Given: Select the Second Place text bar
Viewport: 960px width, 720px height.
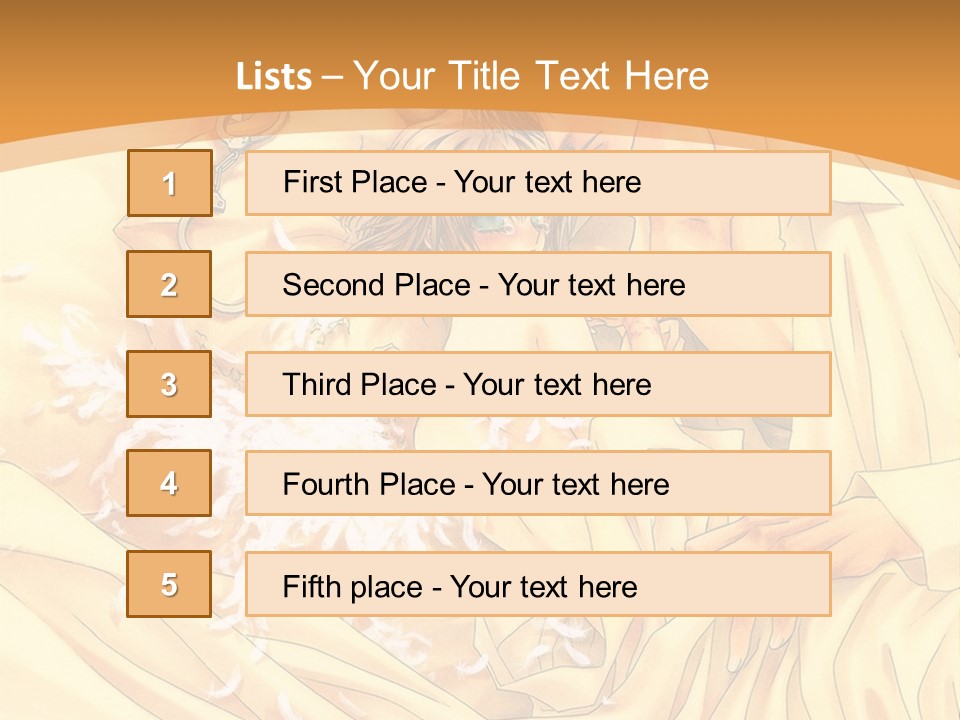Looking at the screenshot, I should (538, 284).
